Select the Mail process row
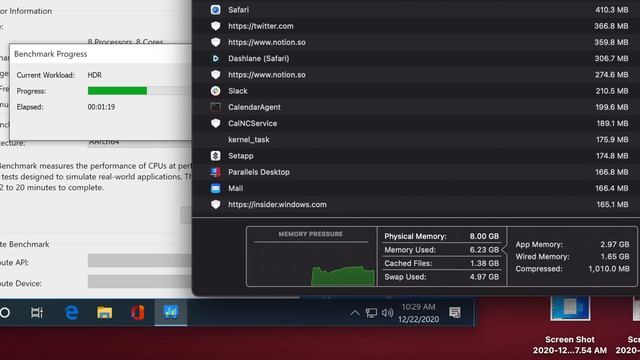 pos(416,188)
